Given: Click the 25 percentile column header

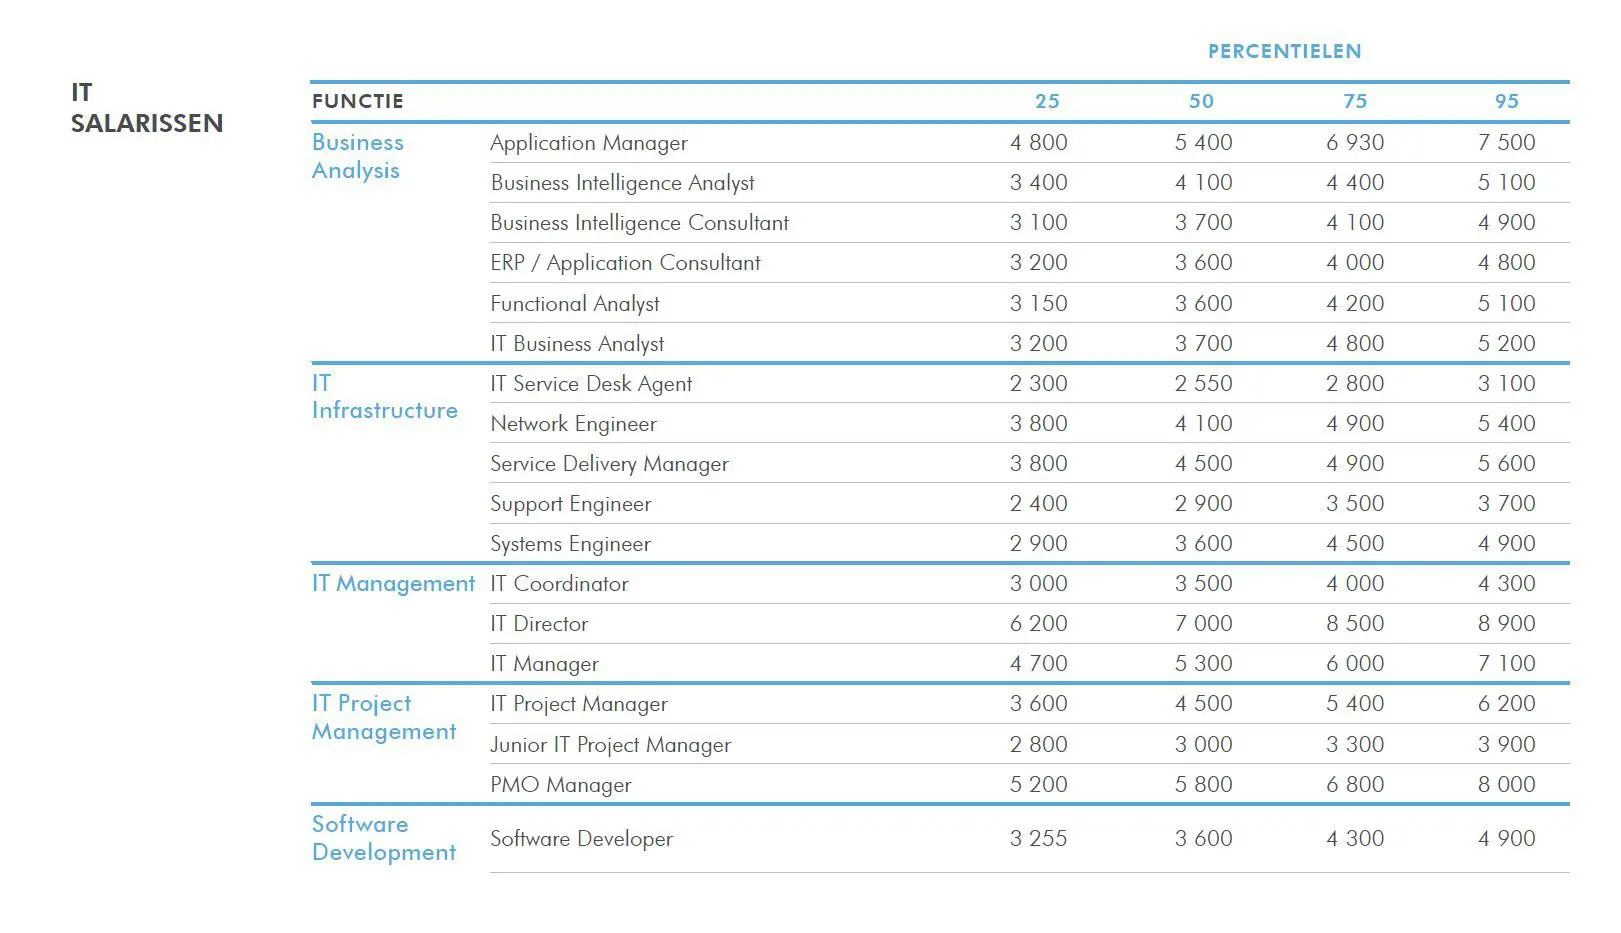Looking at the screenshot, I should (x=1047, y=101).
